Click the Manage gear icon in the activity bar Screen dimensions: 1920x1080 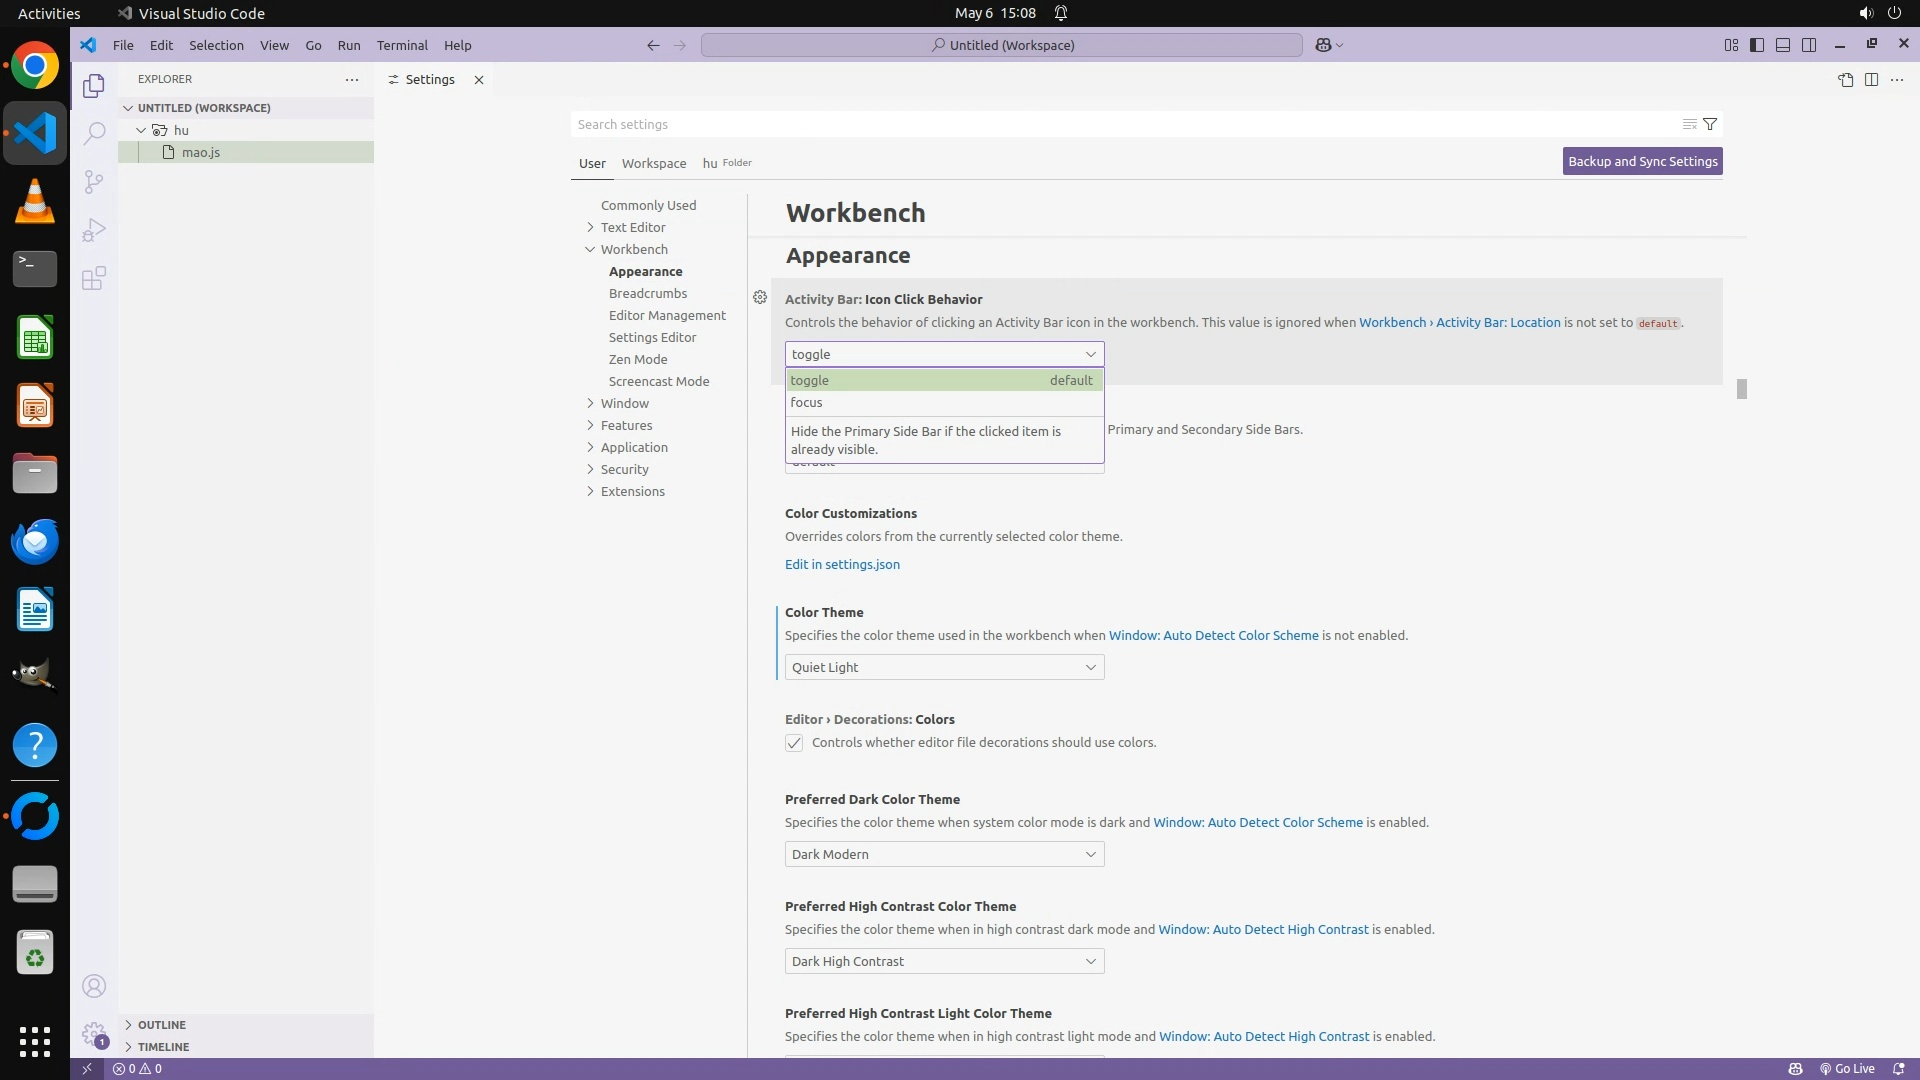(x=94, y=1034)
